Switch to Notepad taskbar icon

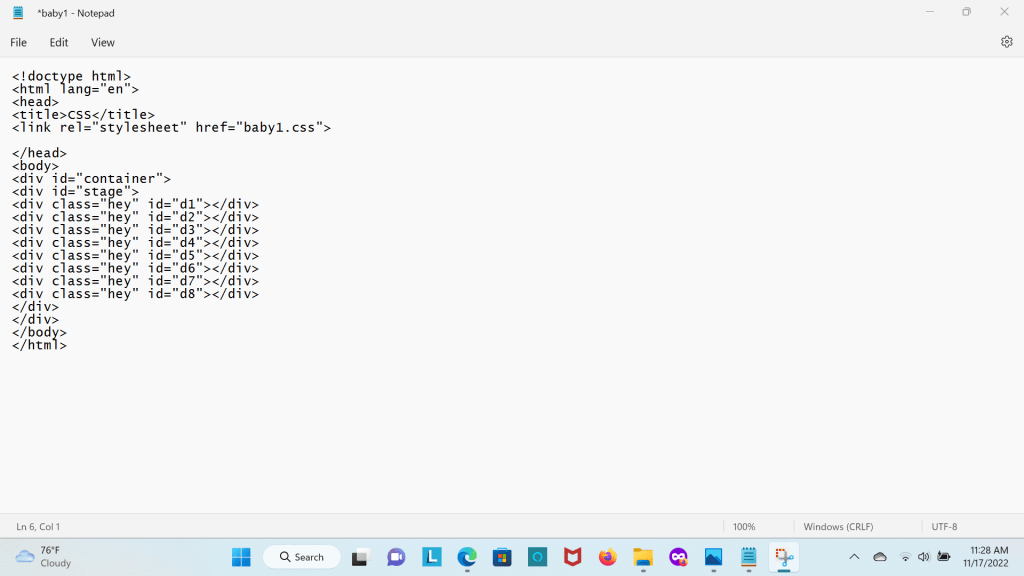coord(748,557)
